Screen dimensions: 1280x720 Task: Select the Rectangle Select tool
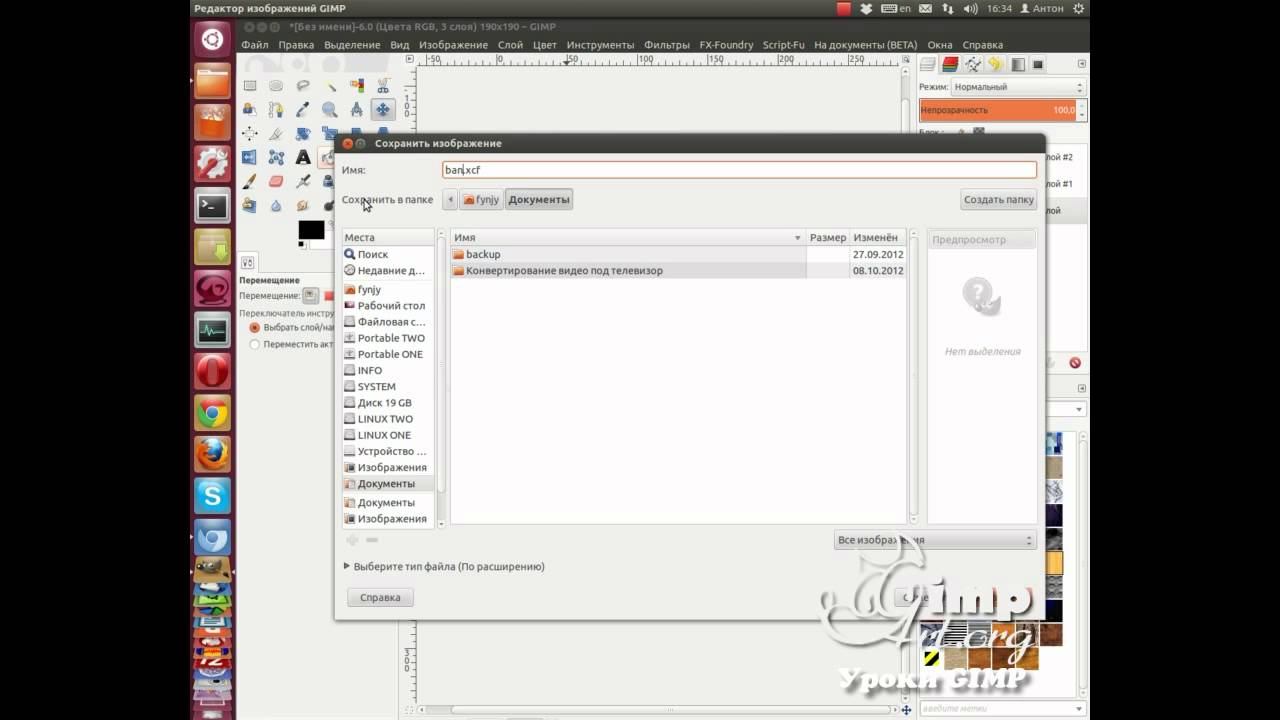point(249,86)
